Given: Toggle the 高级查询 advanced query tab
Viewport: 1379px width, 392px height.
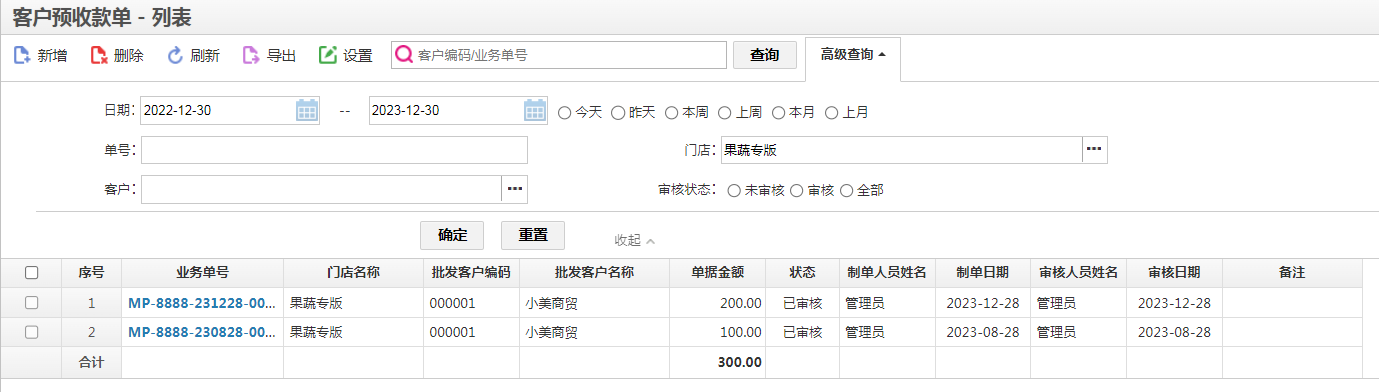Looking at the screenshot, I should tap(853, 54).
